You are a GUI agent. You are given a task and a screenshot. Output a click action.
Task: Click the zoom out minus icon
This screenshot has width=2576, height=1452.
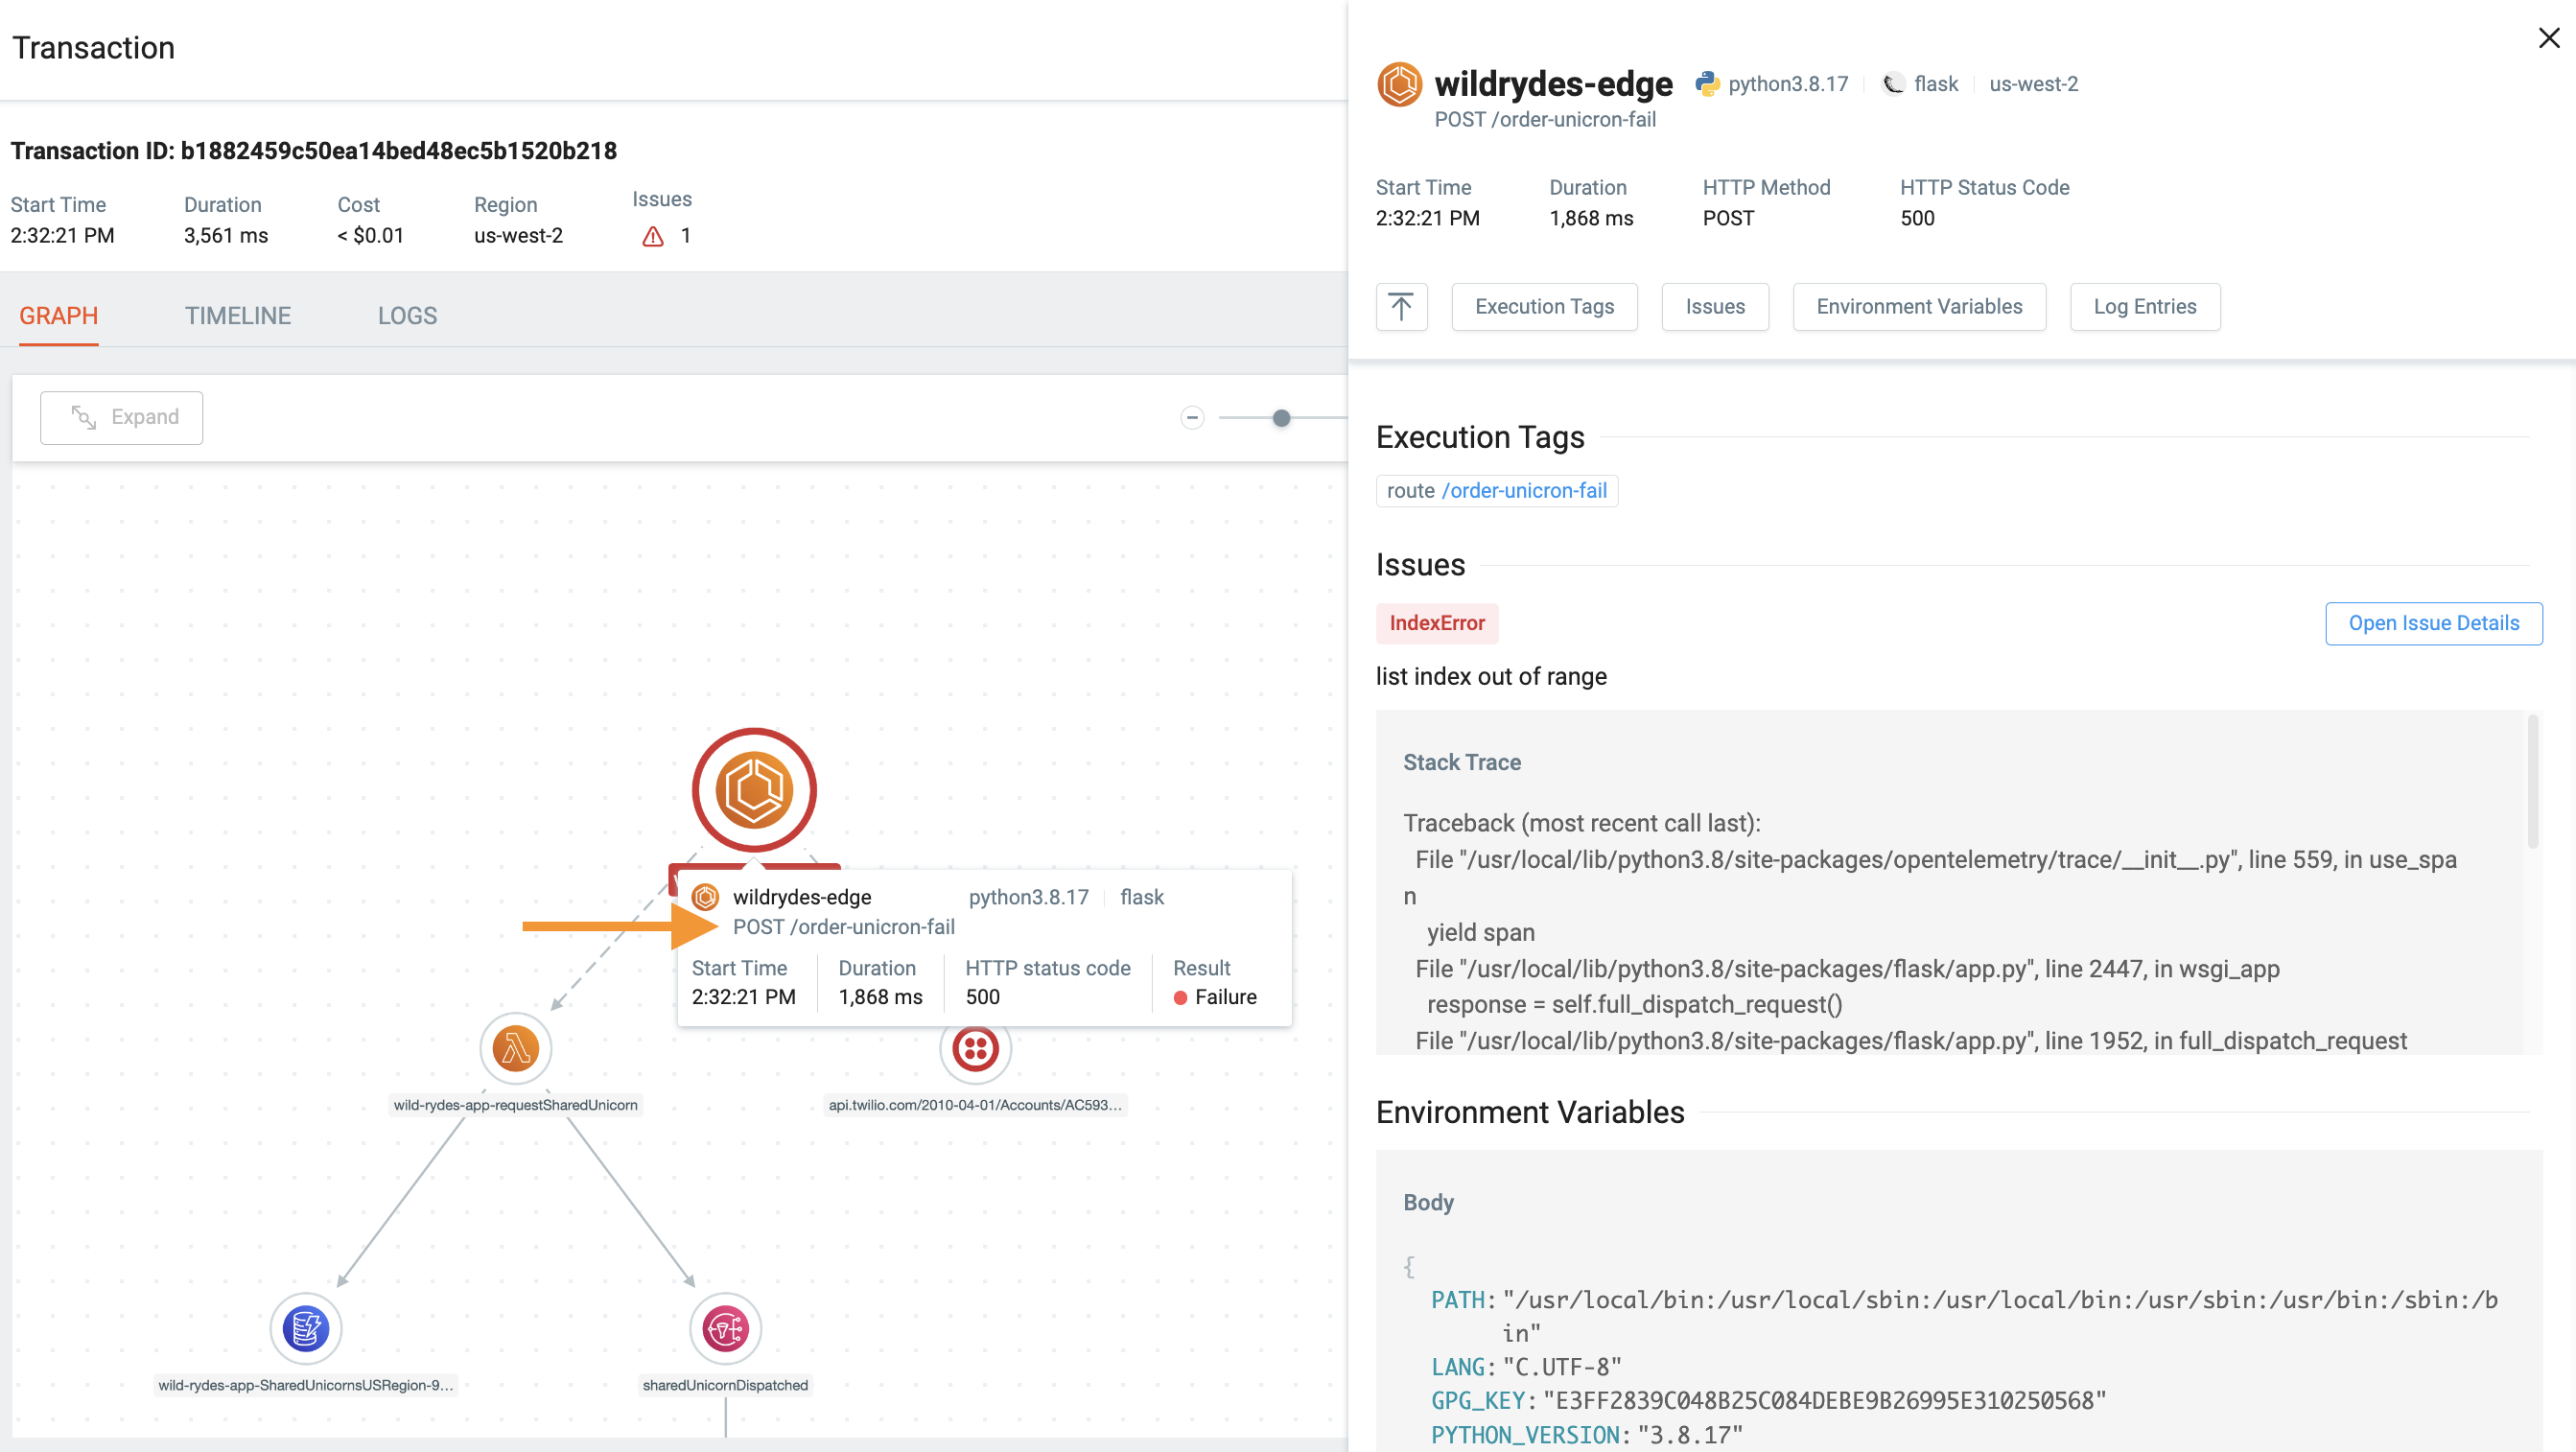pos(1192,418)
